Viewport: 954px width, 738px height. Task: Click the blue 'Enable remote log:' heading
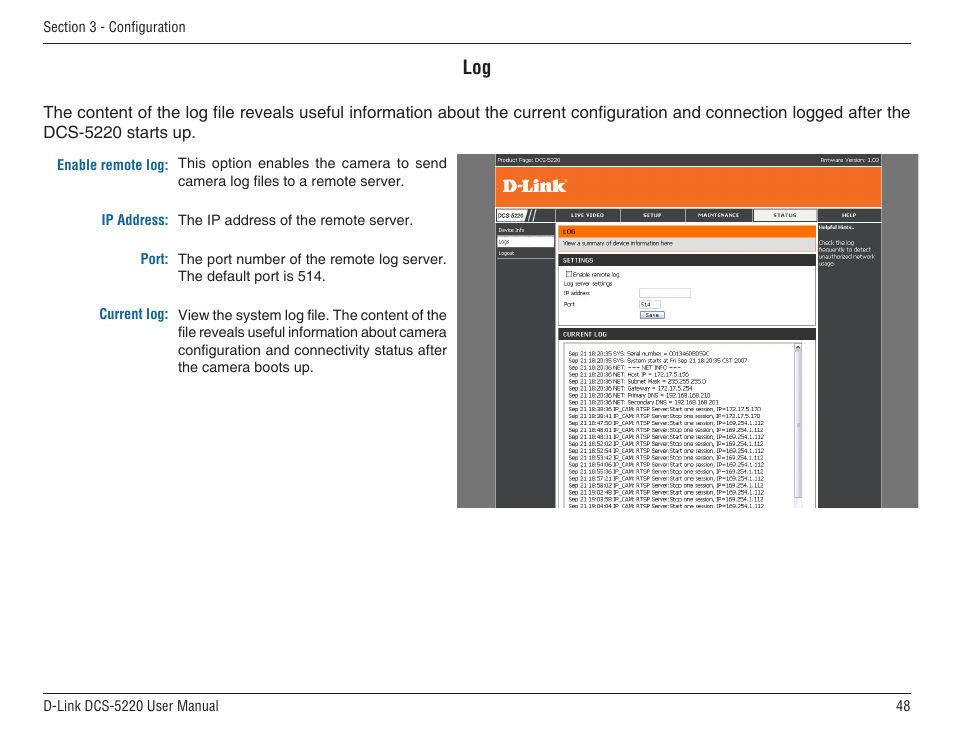coord(113,165)
